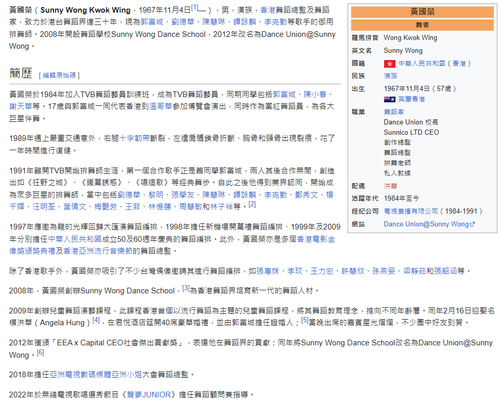Click the 簡歷 section heading
Screen dimensions: 500x408
click(21, 73)
